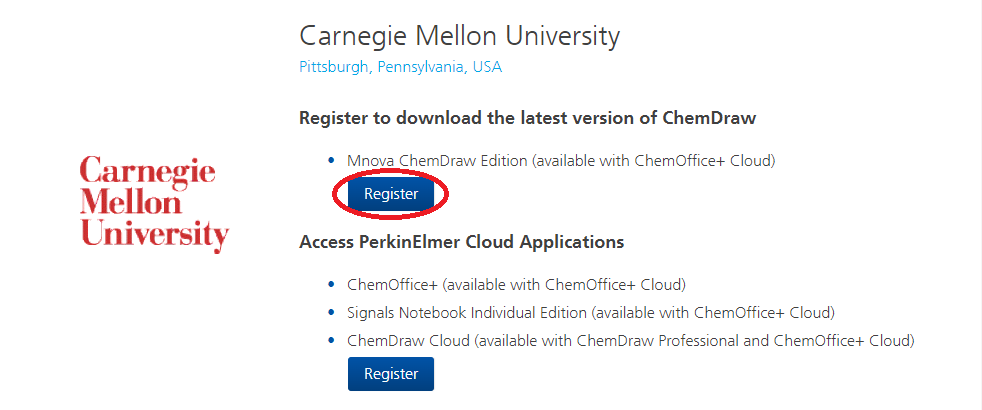Screen dimensions: 982x410
Task: Select the 'Register to download the latest version' heading
Action: [x=527, y=118]
